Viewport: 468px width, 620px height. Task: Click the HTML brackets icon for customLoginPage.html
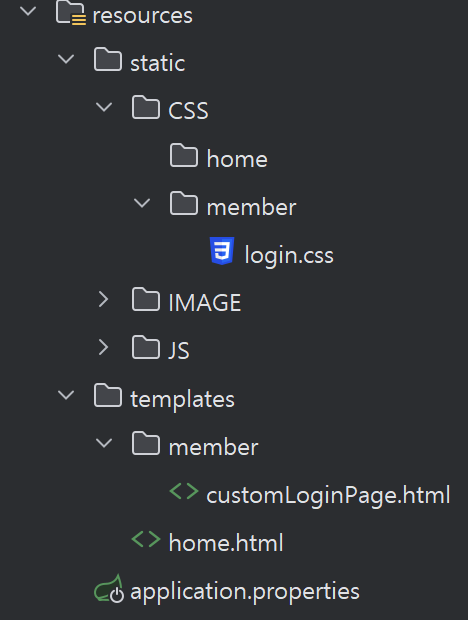(x=184, y=491)
